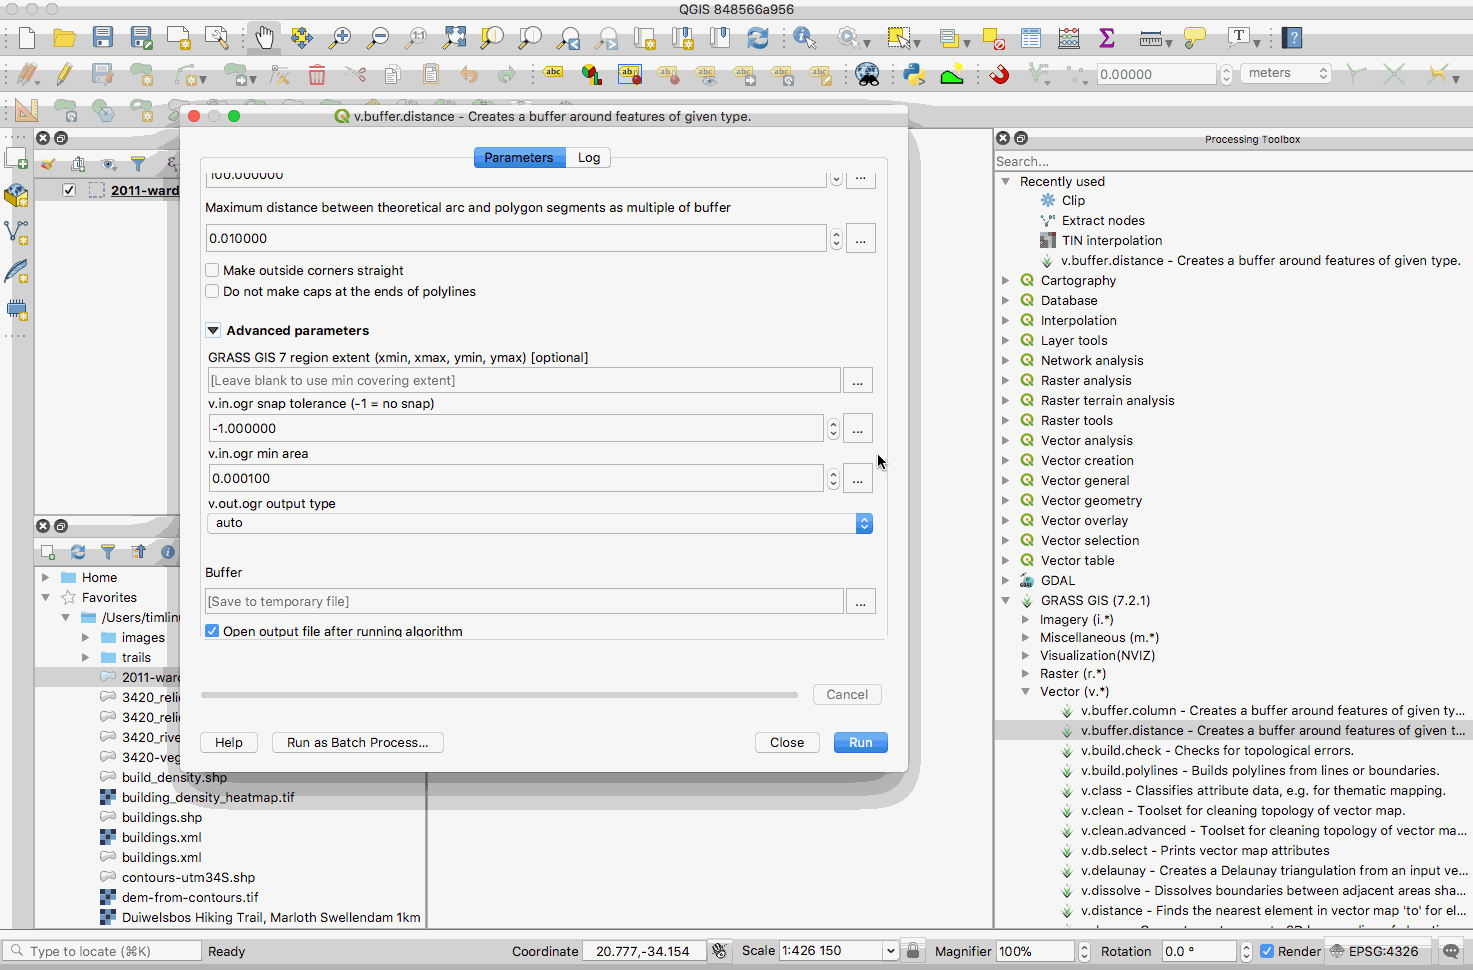This screenshot has height=970, width=1473.
Task: Click the Delete Selected trash icon
Action: [x=317, y=74]
